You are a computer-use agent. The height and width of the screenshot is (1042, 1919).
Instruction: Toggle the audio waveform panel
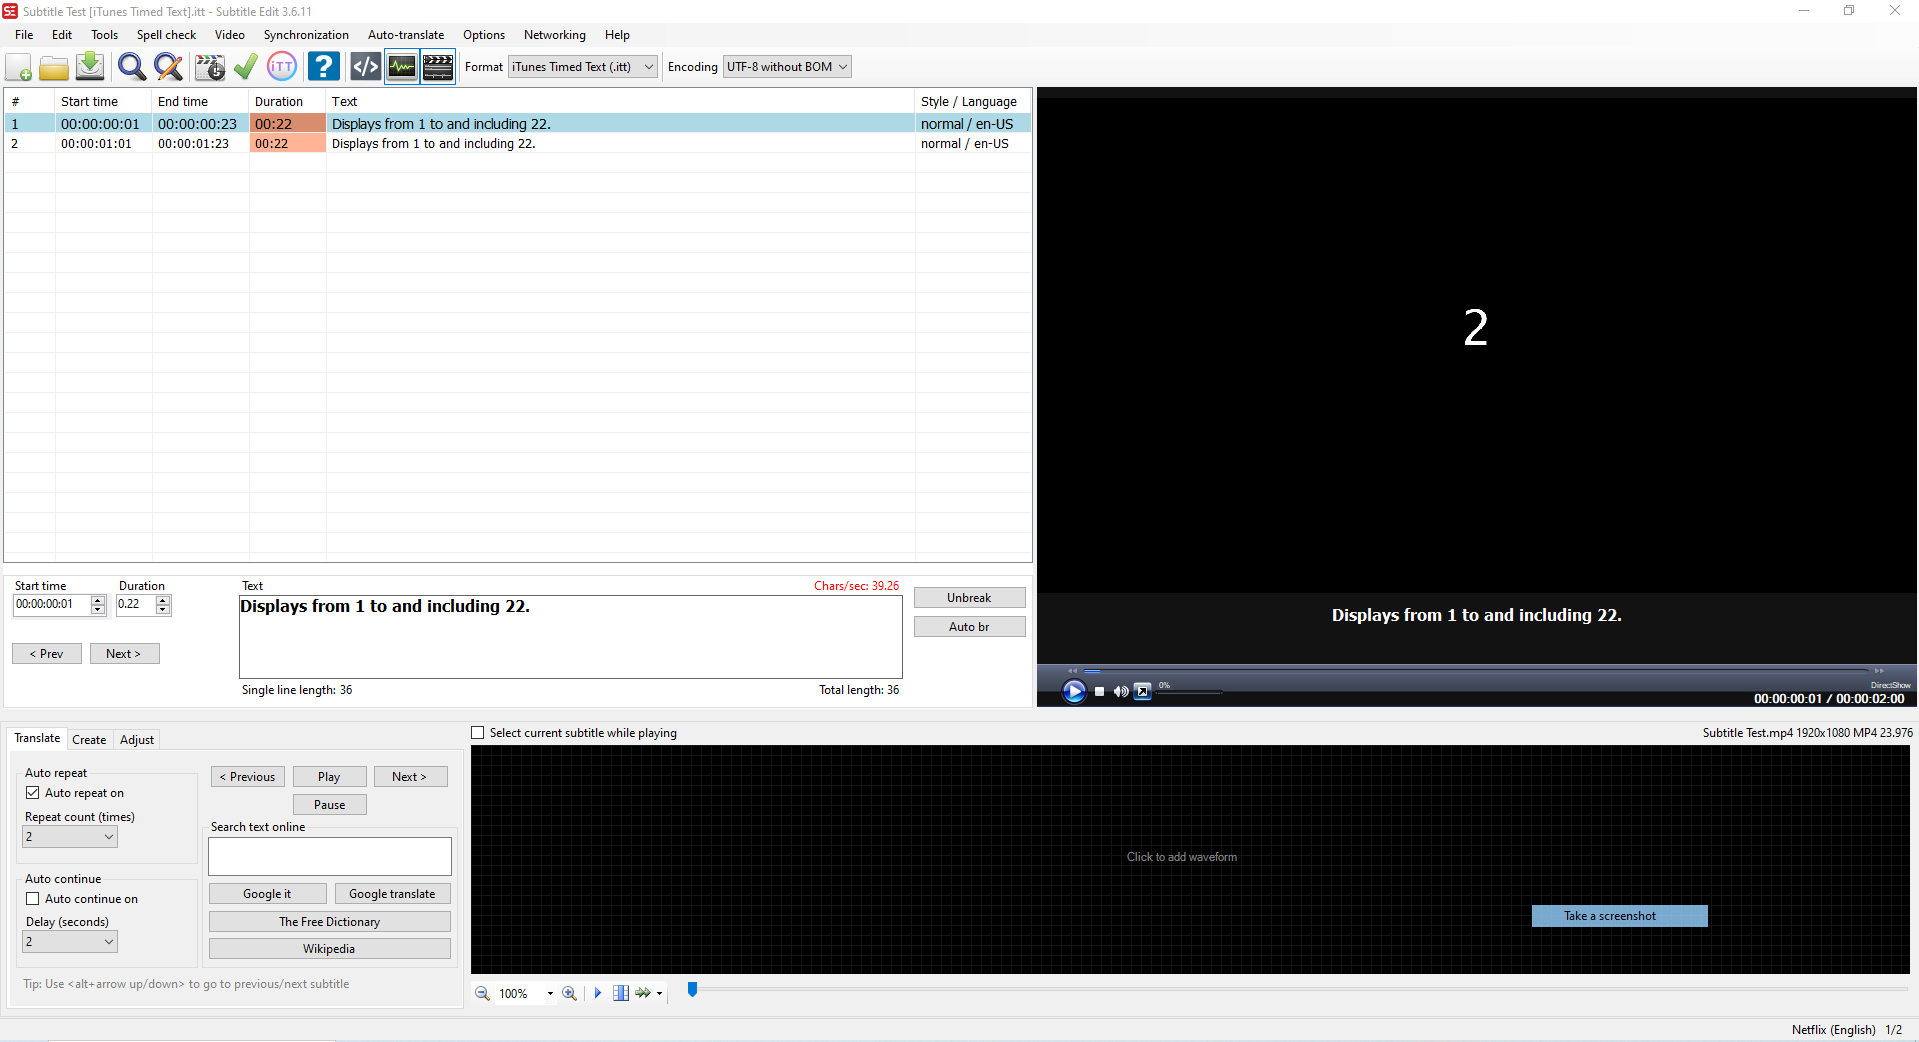[x=401, y=66]
